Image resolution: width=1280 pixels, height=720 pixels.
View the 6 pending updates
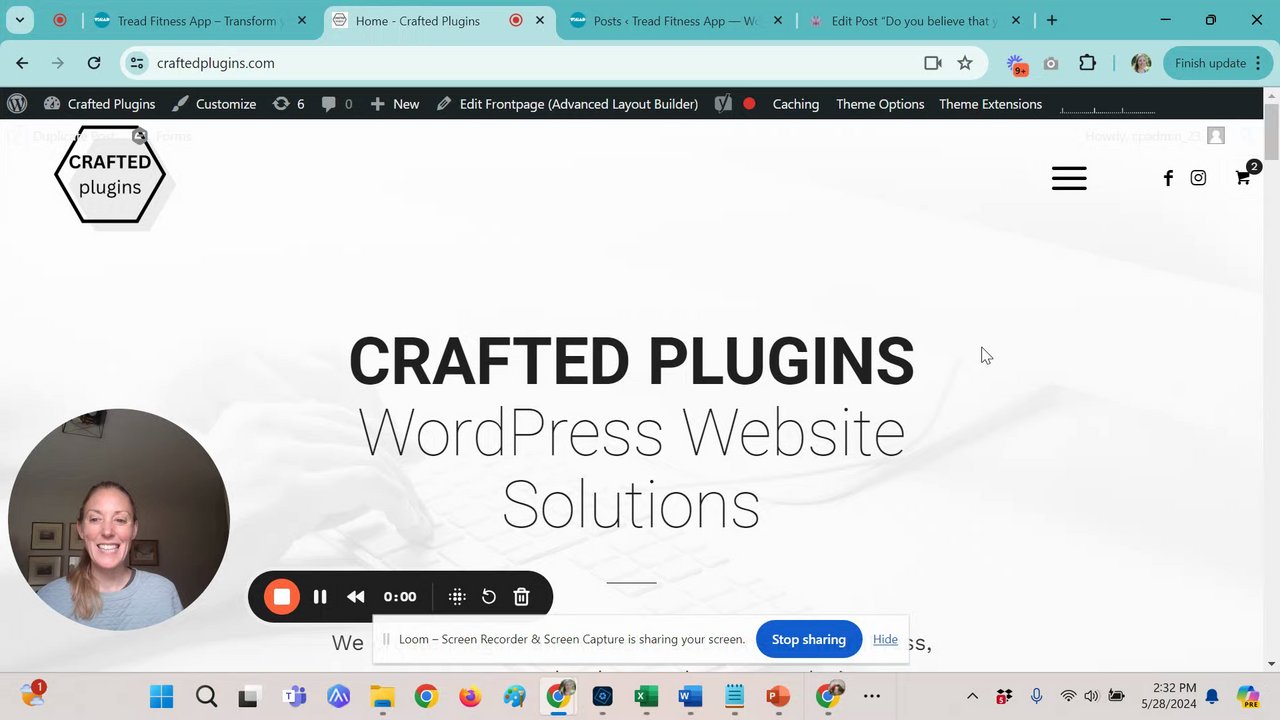tap(288, 104)
